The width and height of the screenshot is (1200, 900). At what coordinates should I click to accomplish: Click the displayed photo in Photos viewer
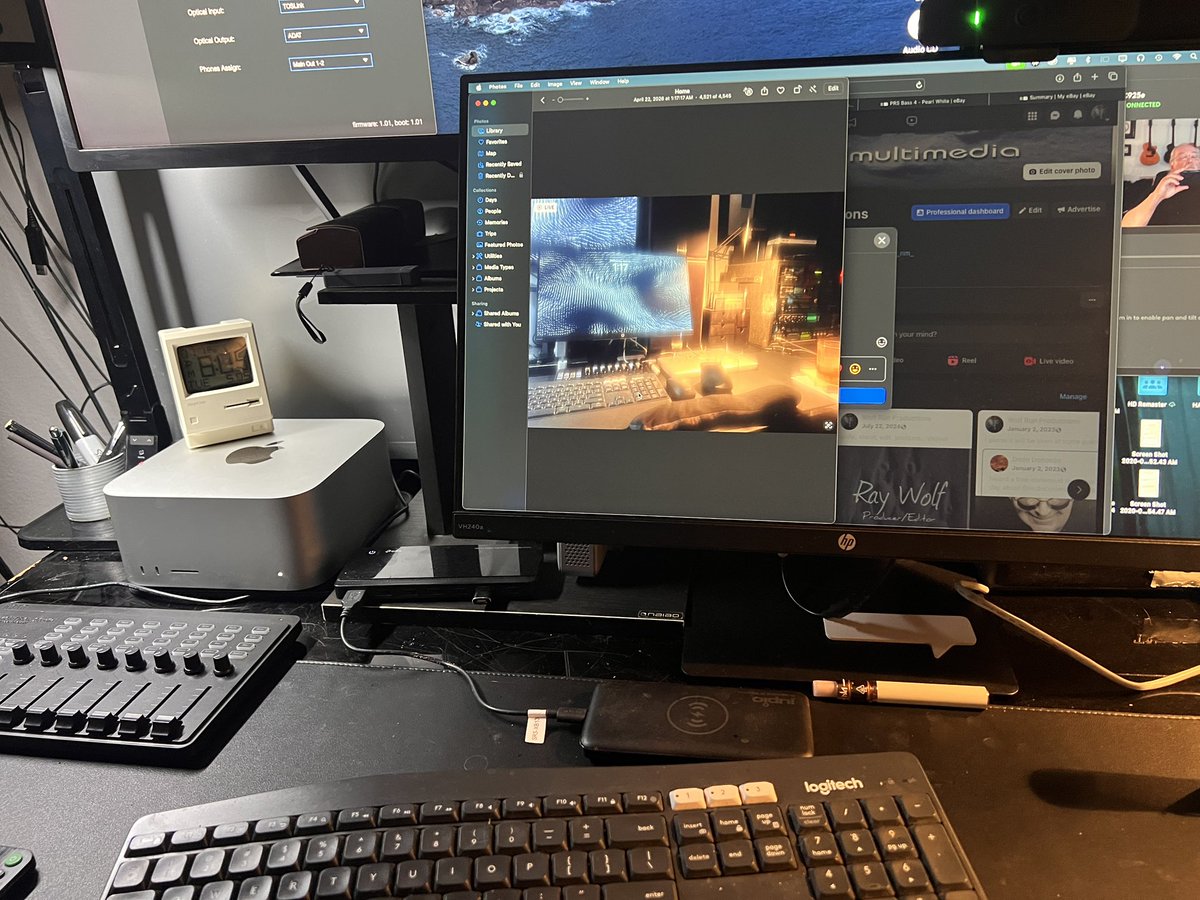tap(686, 314)
